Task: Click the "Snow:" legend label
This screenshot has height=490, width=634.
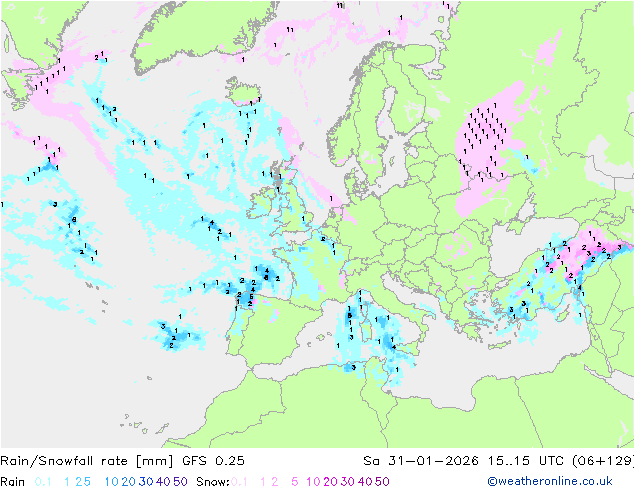Action: pyautogui.click(x=213, y=482)
